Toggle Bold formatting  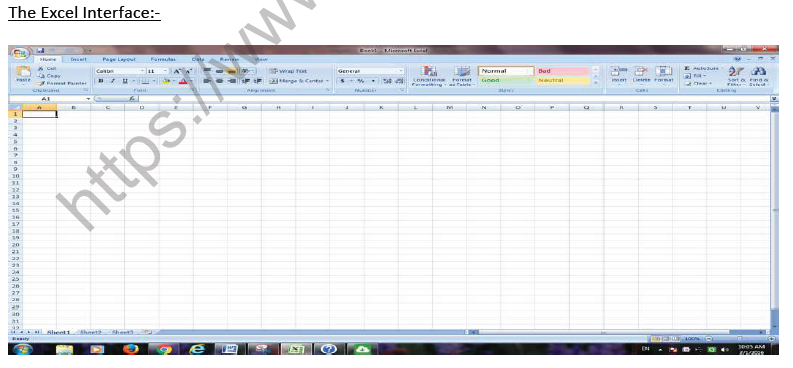point(101,81)
